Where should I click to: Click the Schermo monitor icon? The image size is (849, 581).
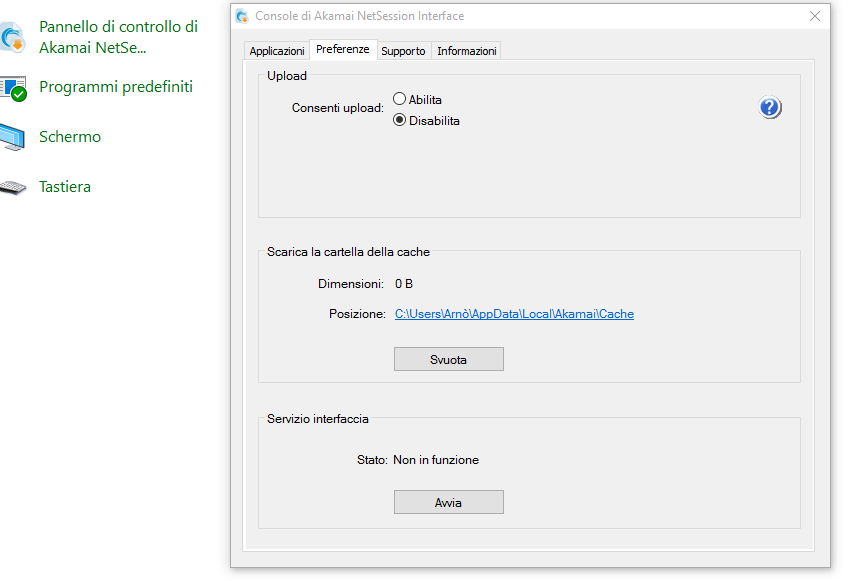(12, 137)
